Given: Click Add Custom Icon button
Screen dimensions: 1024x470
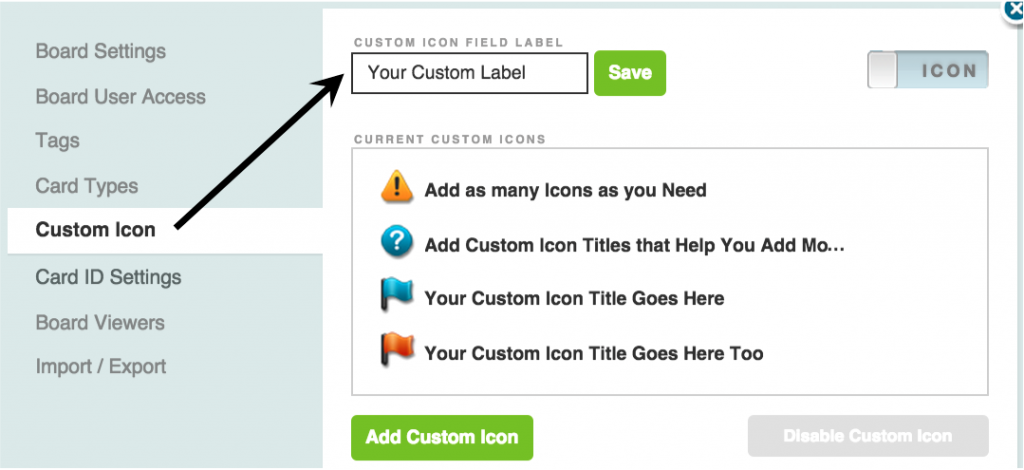Looking at the screenshot, I should [442, 437].
